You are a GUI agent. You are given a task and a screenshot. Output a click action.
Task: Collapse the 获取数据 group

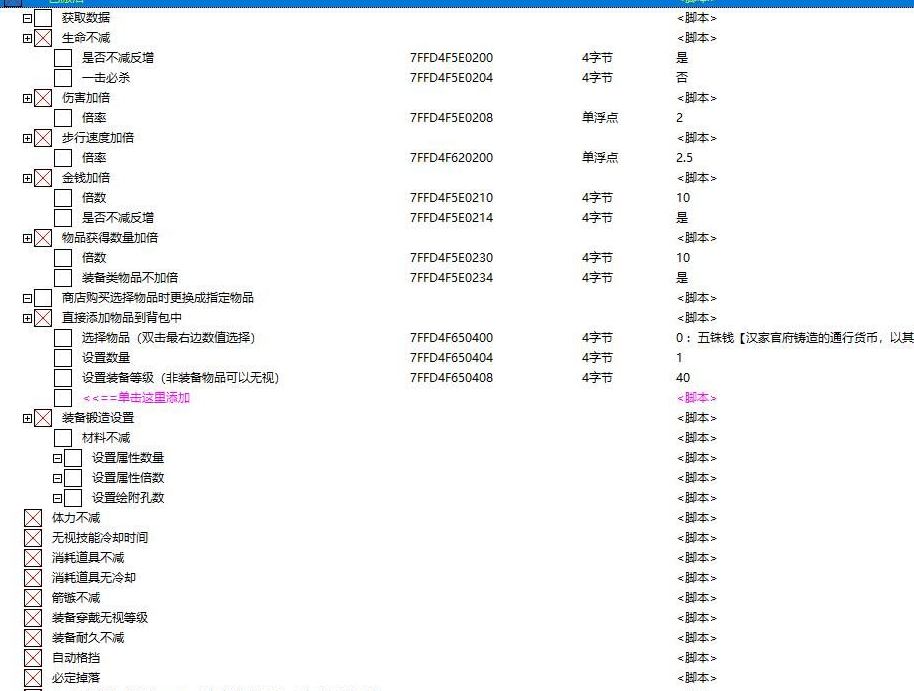click(x=27, y=18)
